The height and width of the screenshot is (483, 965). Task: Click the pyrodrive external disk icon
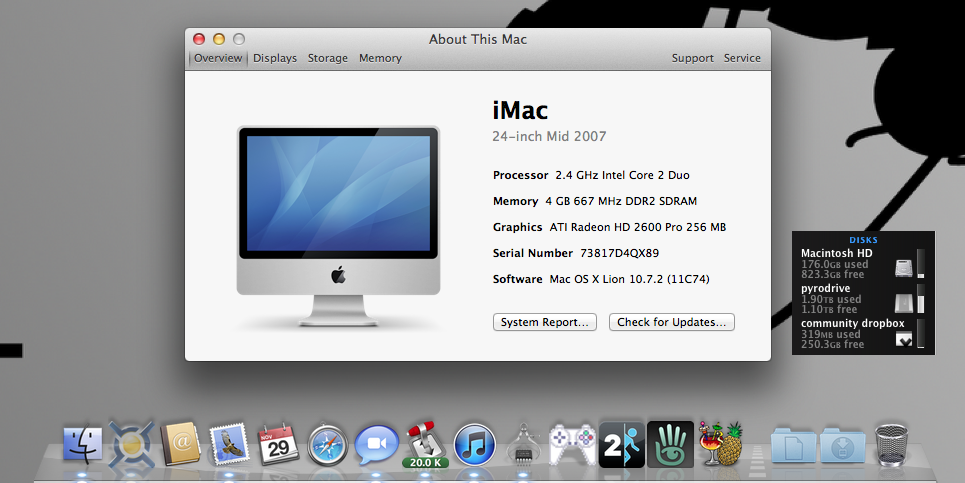pos(903,303)
